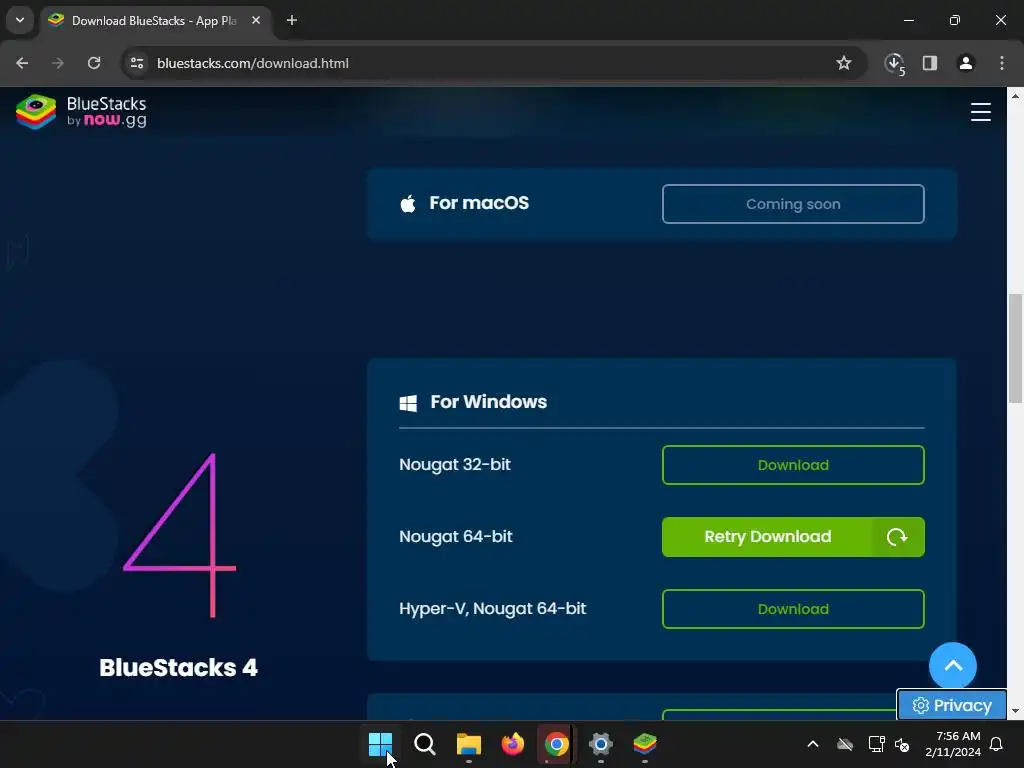
Task: Close the Download BlueStacks tab
Action: click(256, 21)
